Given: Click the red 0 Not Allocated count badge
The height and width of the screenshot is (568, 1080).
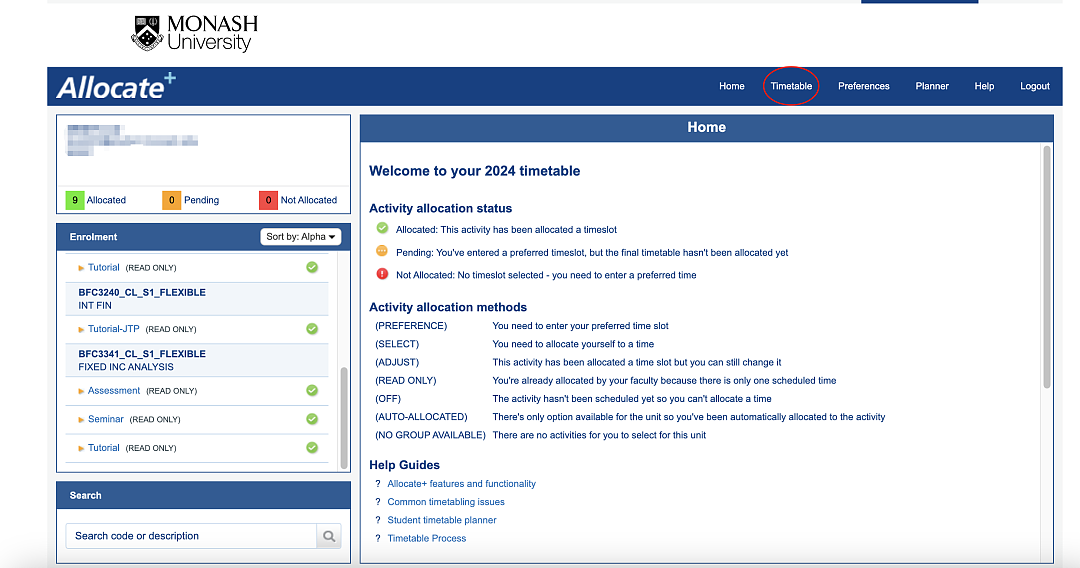Looking at the screenshot, I should point(269,200).
